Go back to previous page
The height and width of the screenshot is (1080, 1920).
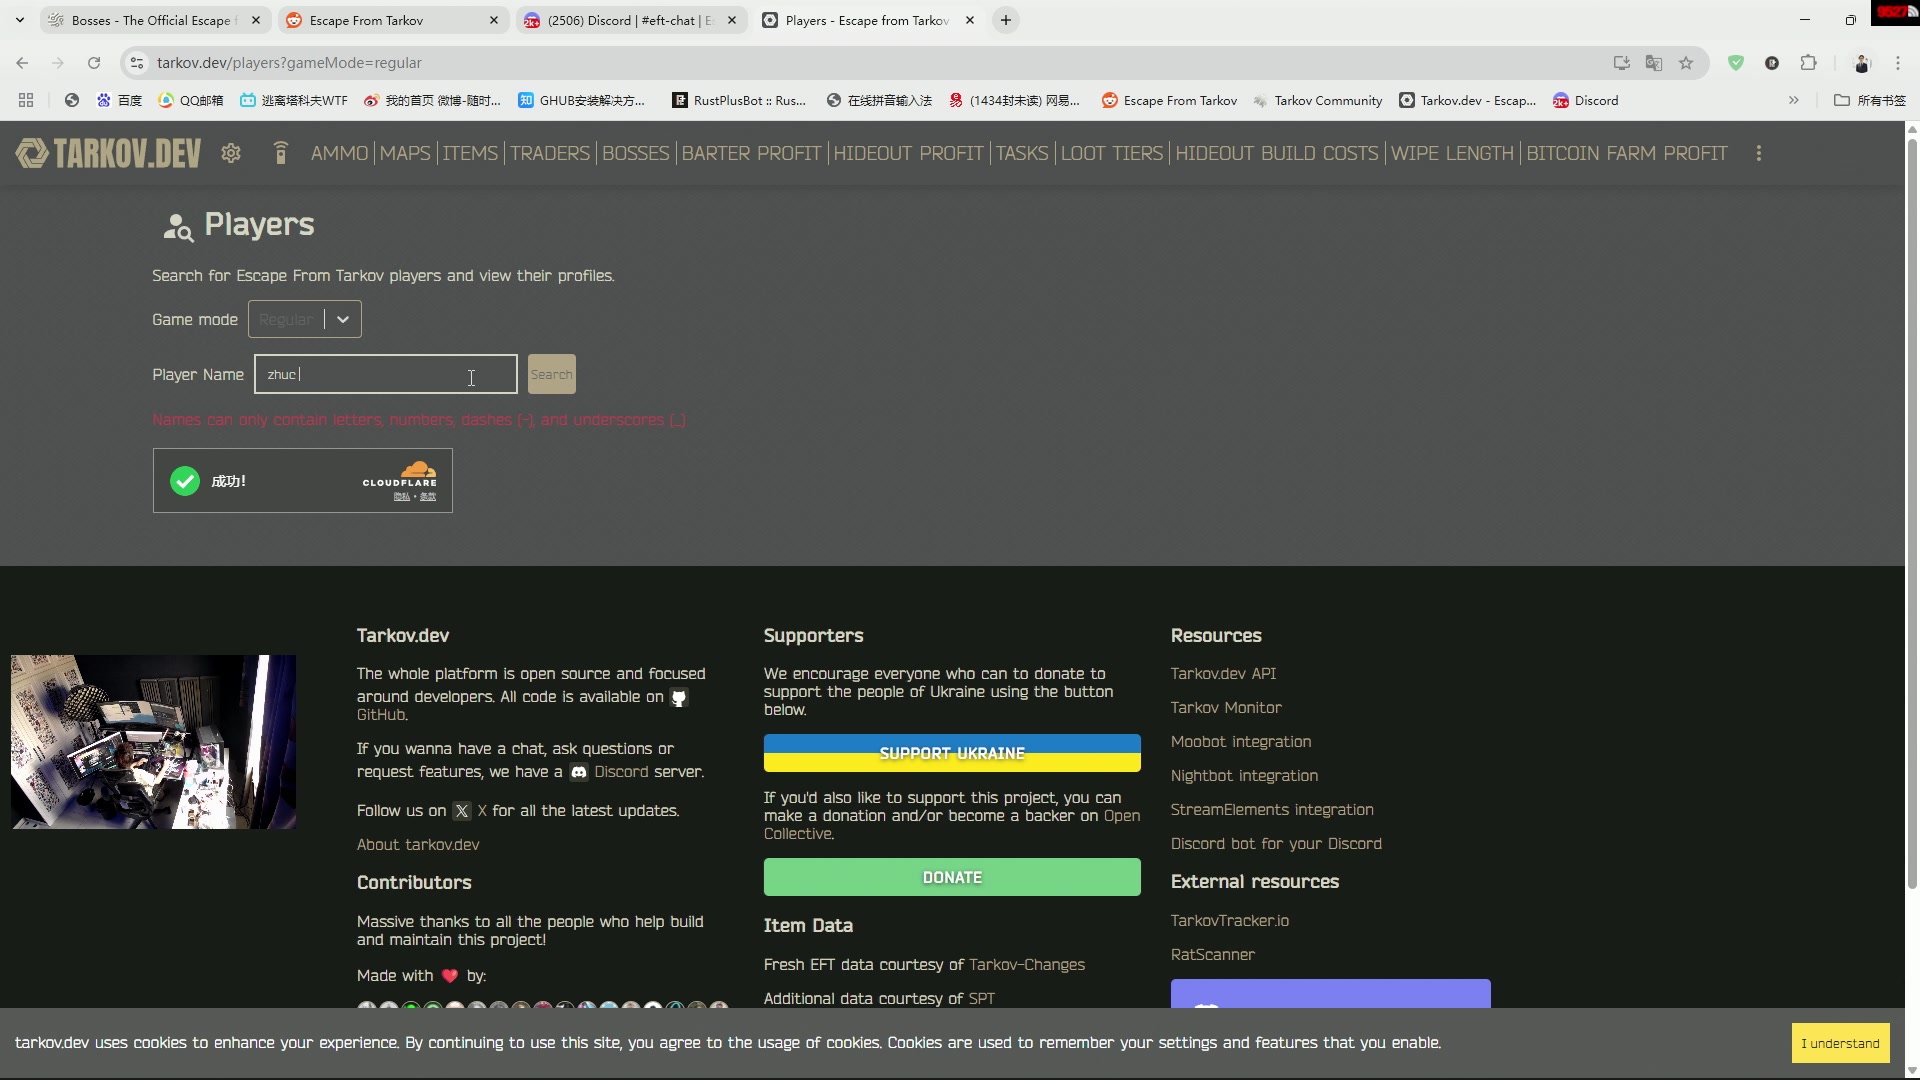22,63
